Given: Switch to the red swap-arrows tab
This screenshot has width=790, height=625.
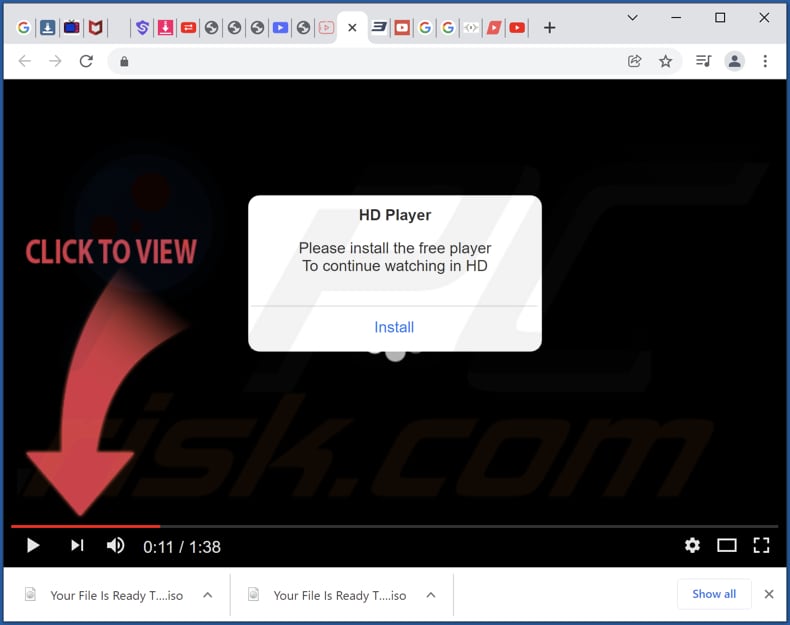Looking at the screenshot, I should 188,28.
